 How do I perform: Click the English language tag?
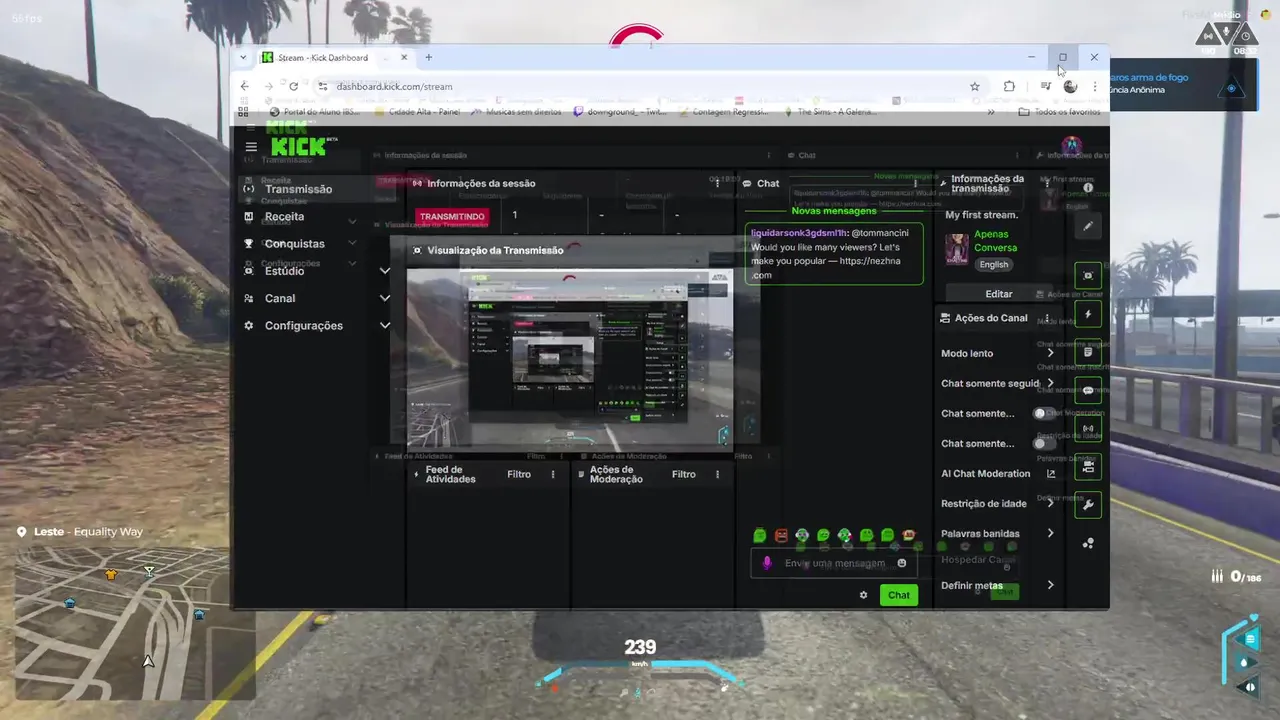pyautogui.click(x=994, y=264)
